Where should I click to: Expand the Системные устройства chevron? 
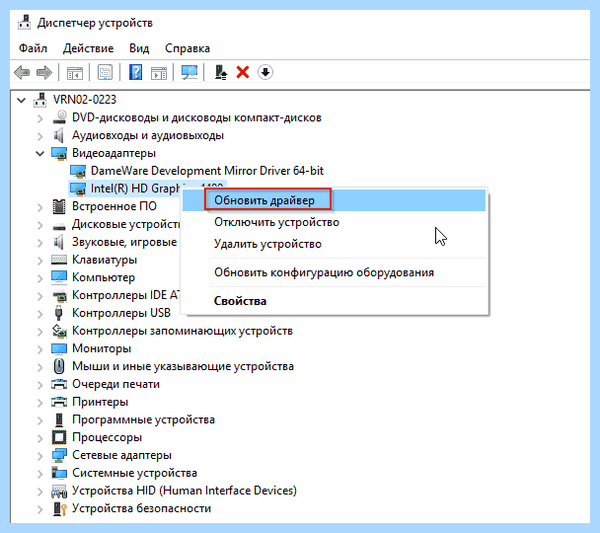(x=40, y=474)
